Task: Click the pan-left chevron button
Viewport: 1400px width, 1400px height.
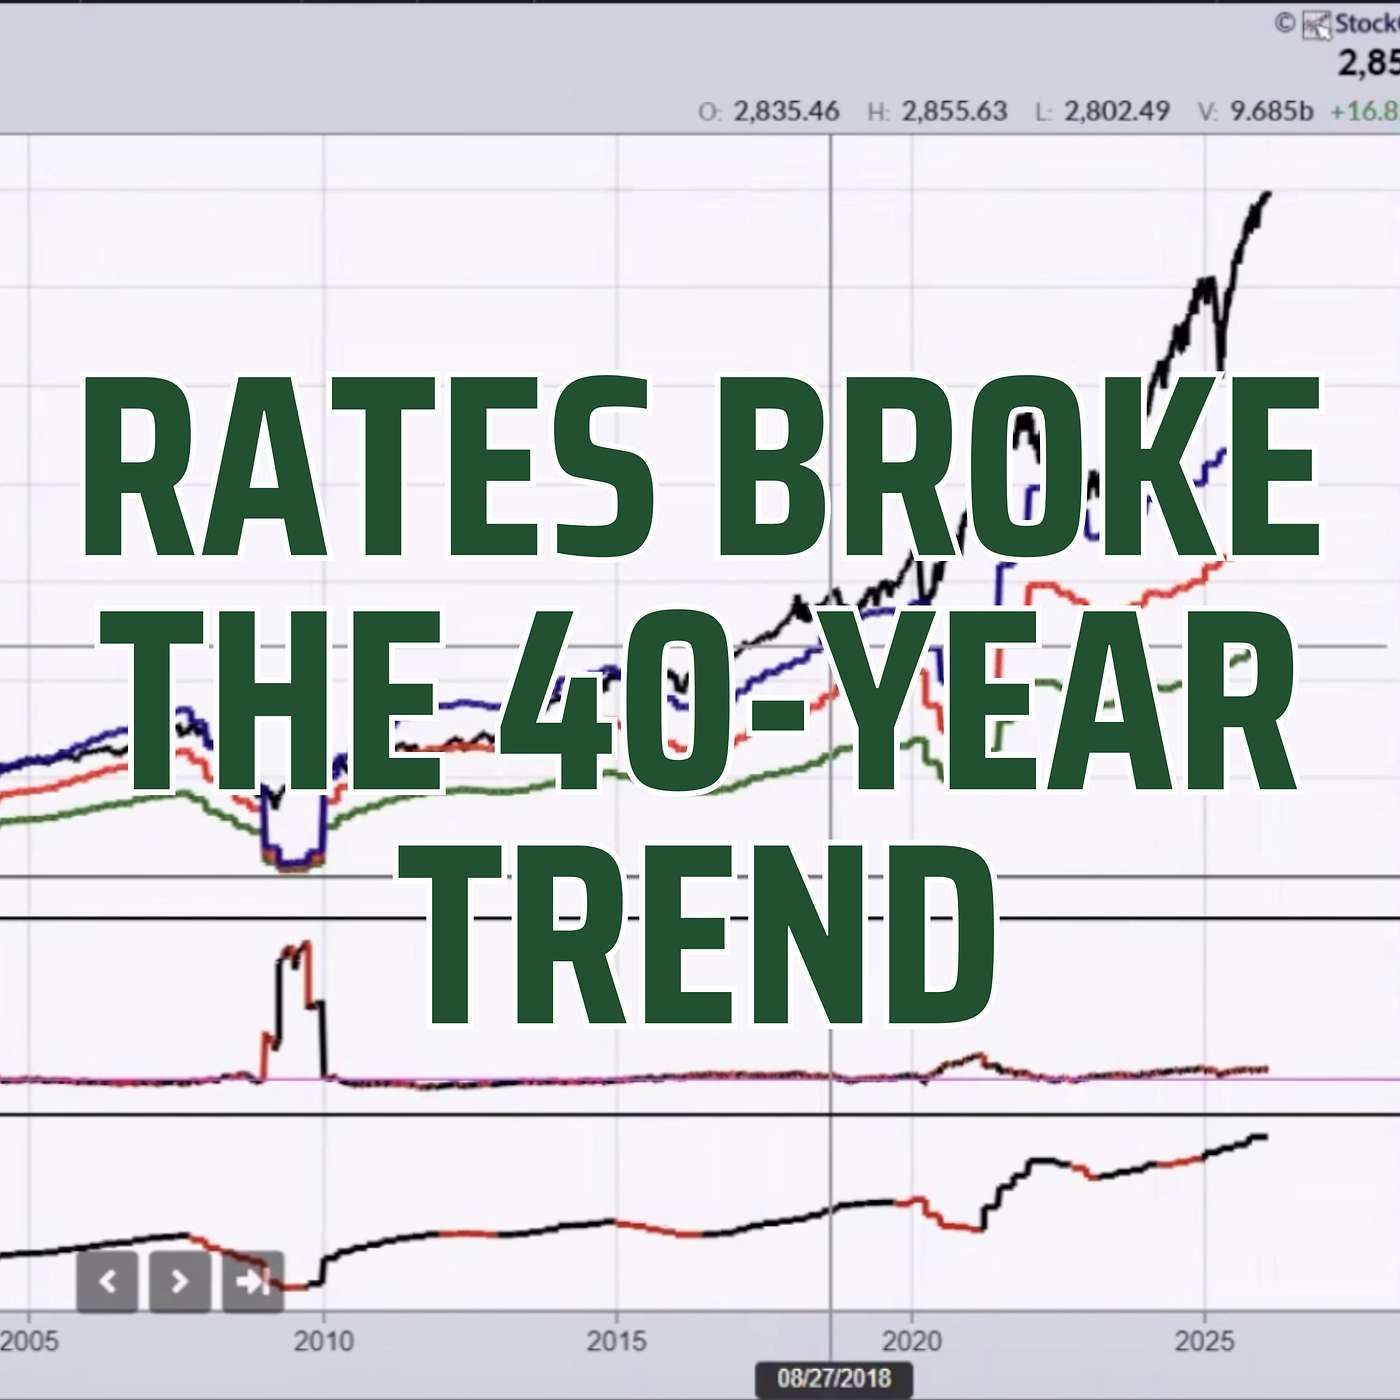Action: pos(108,1281)
